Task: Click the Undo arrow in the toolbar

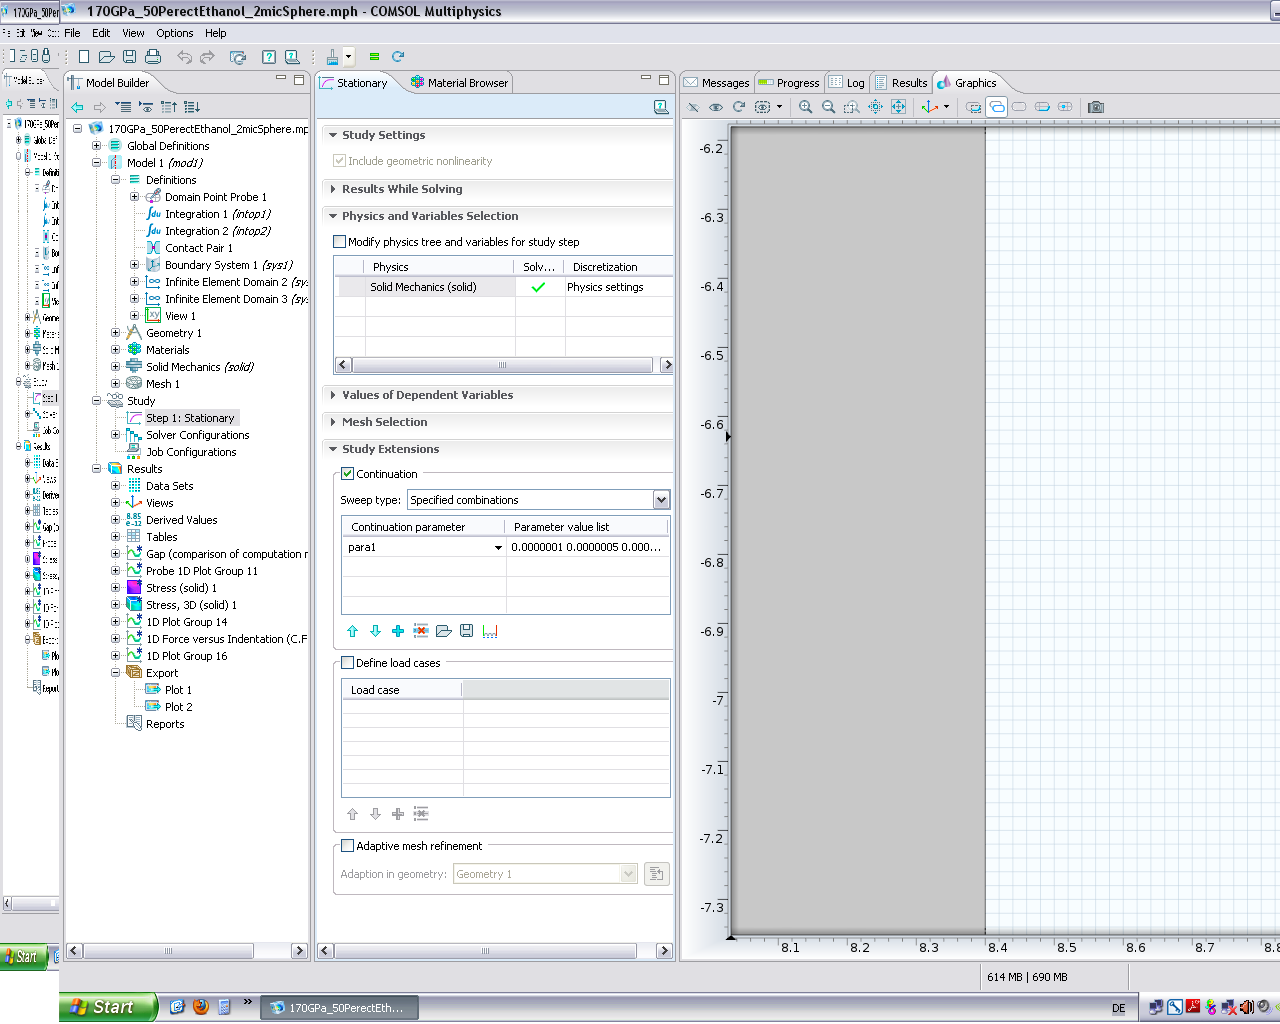Action: click(x=184, y=57)
